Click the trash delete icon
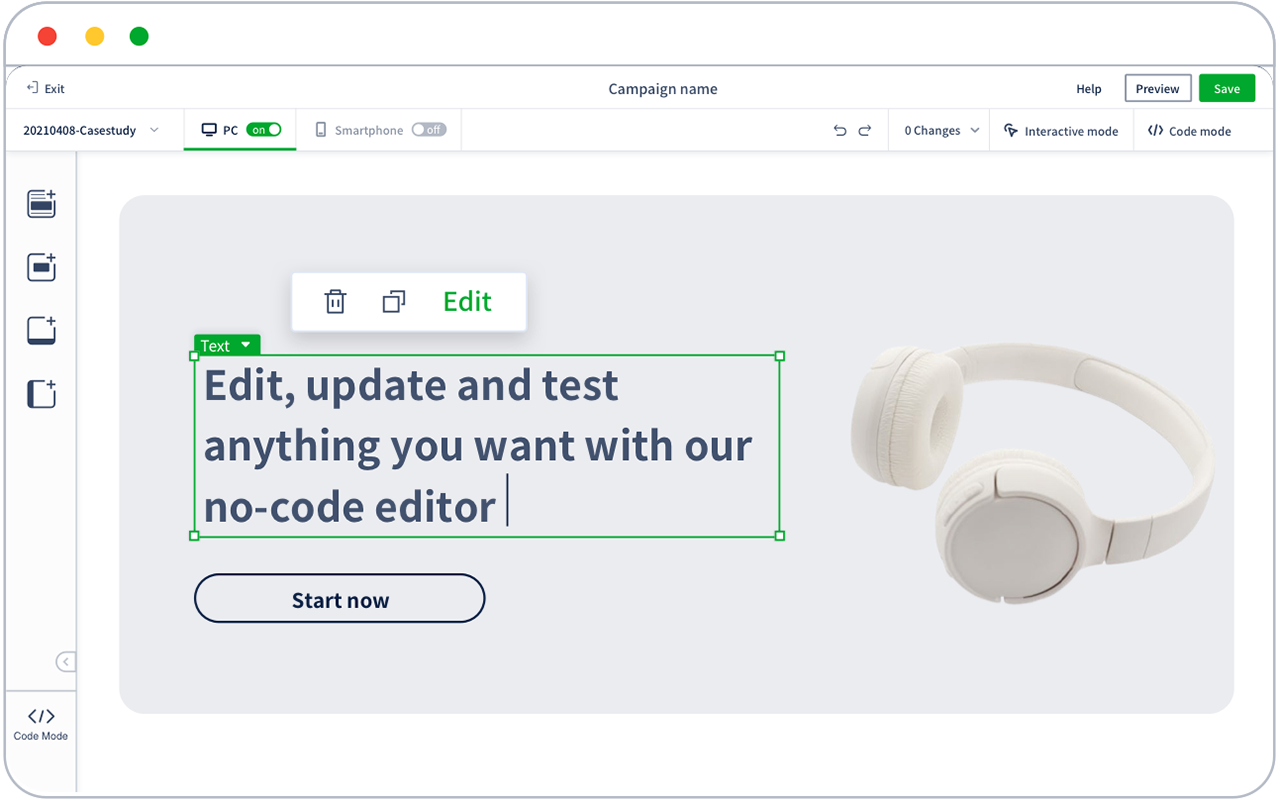 [x=335, y=301]
